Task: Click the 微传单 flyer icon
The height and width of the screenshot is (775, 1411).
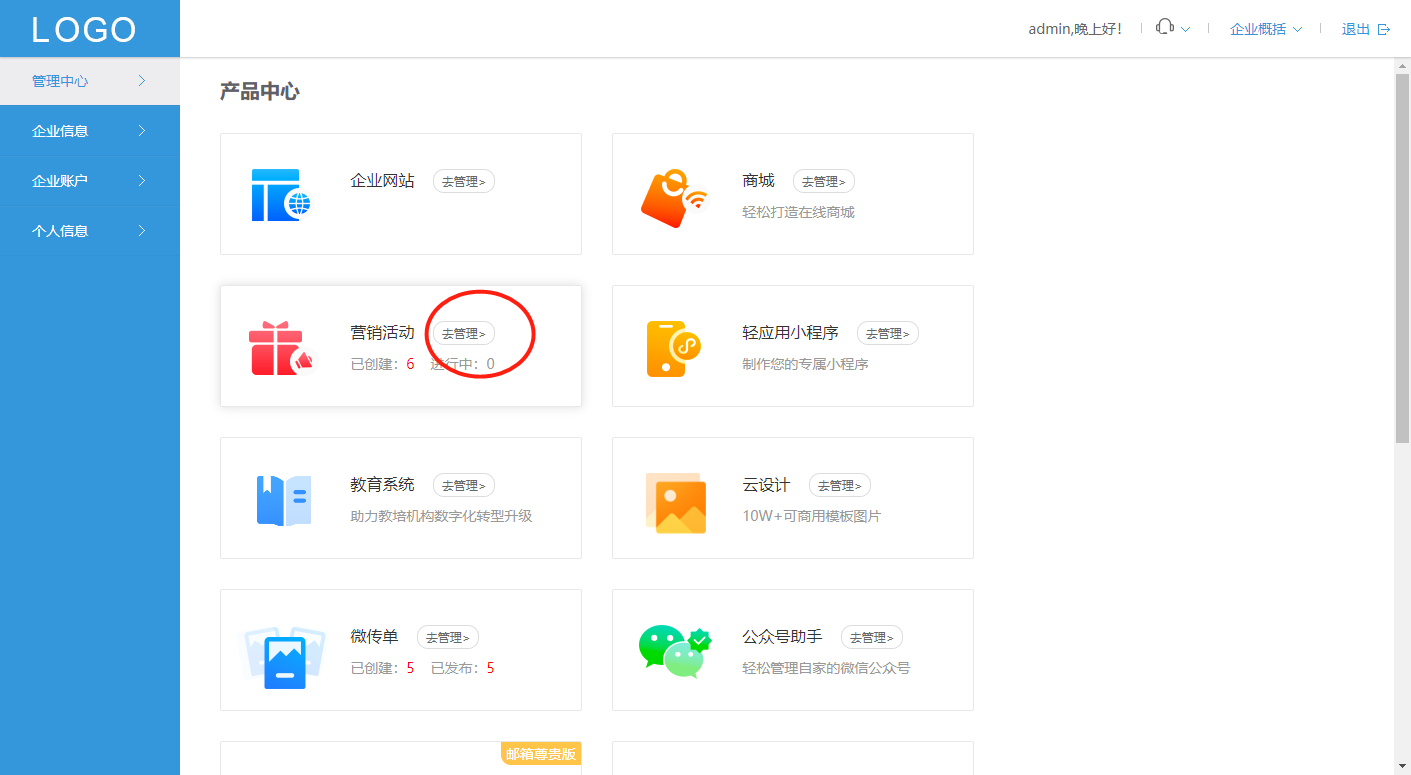Action: [x=285, y=657]
